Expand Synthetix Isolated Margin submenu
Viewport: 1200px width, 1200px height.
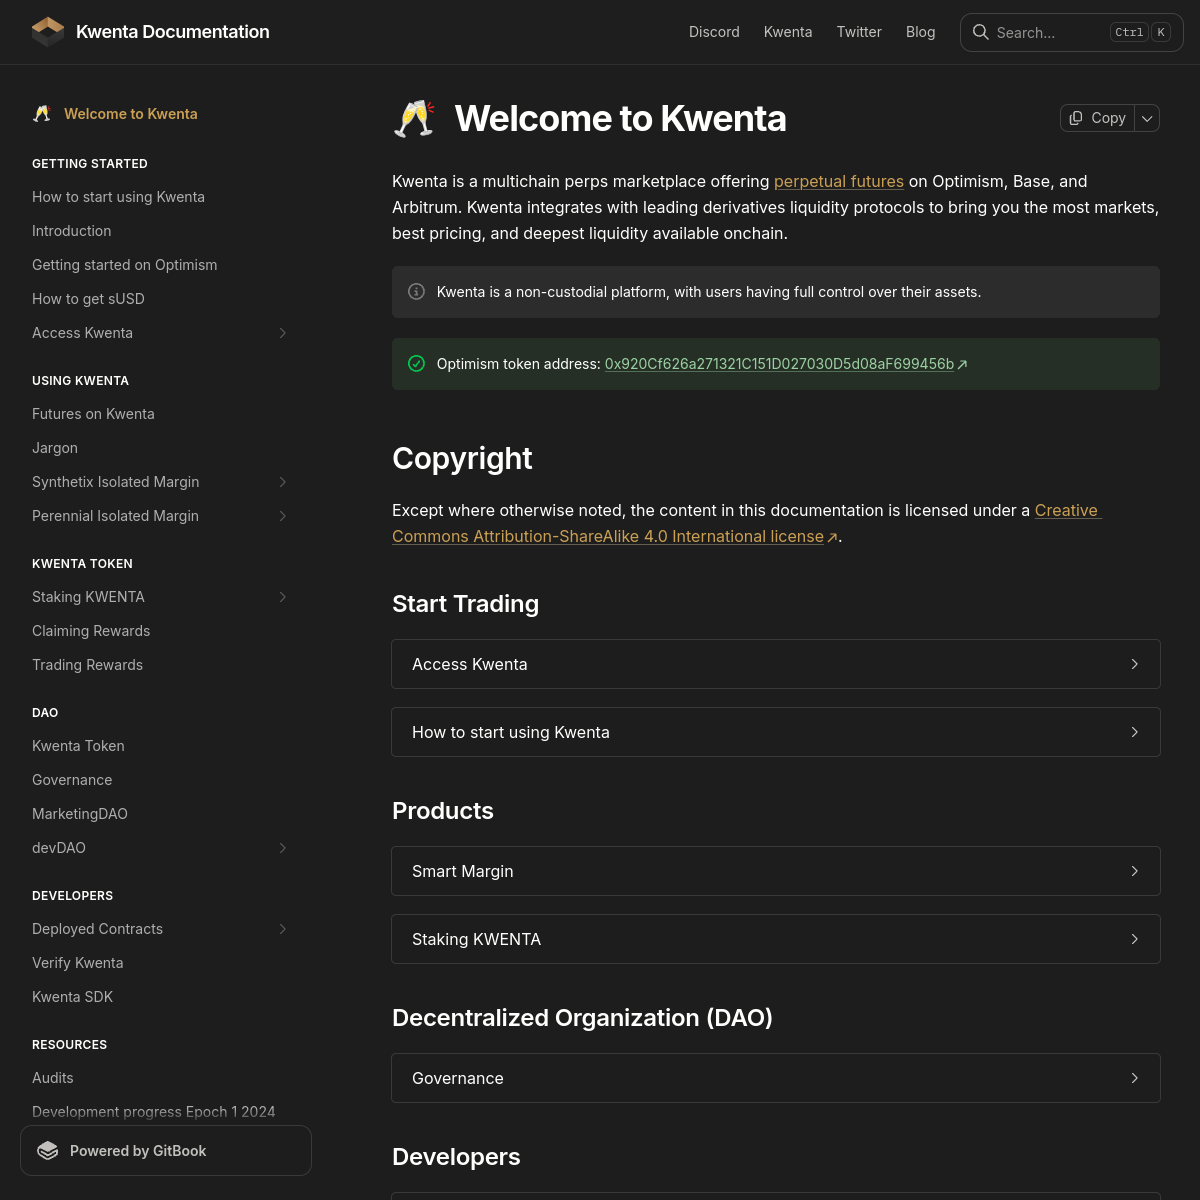(283, 482)
